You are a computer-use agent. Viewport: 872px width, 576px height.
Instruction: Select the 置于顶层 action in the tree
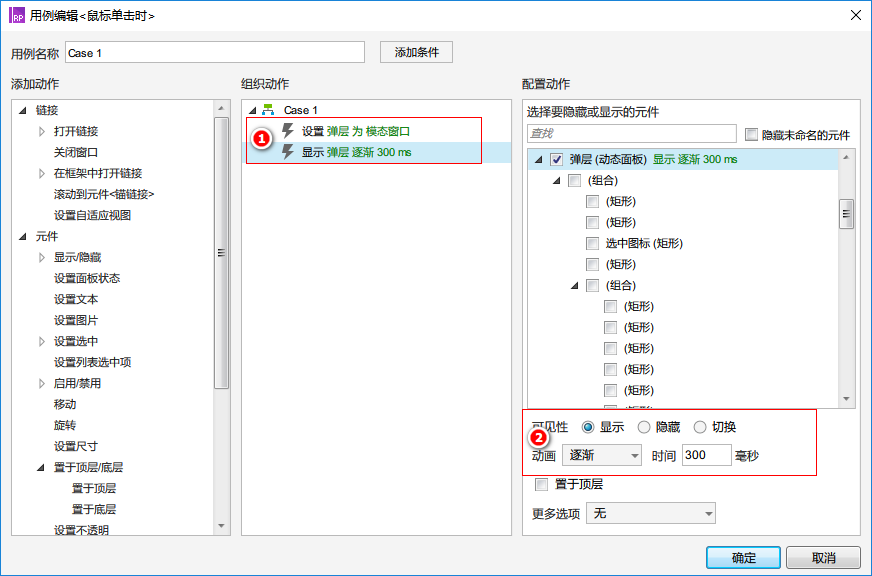[94, 488]
